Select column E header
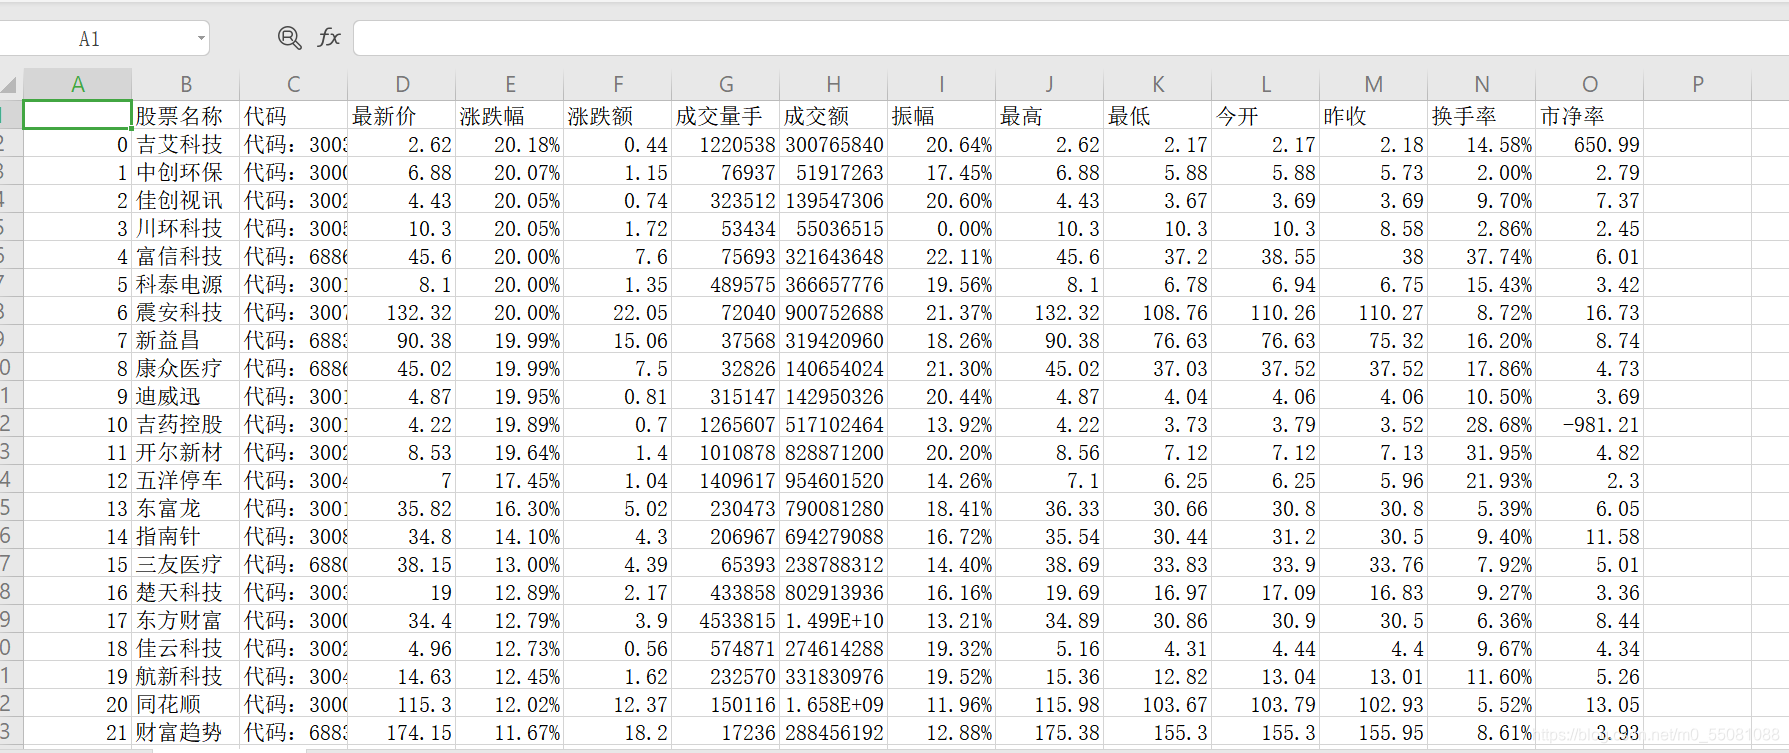 tap(510, 85)
